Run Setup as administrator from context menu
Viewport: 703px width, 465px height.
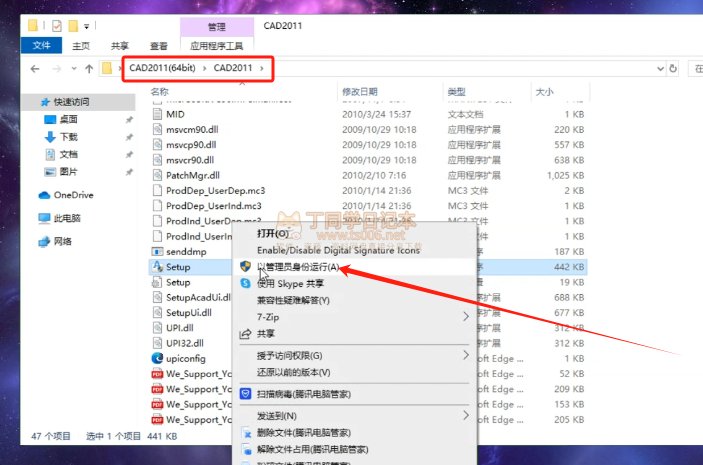tap(298, 267)
